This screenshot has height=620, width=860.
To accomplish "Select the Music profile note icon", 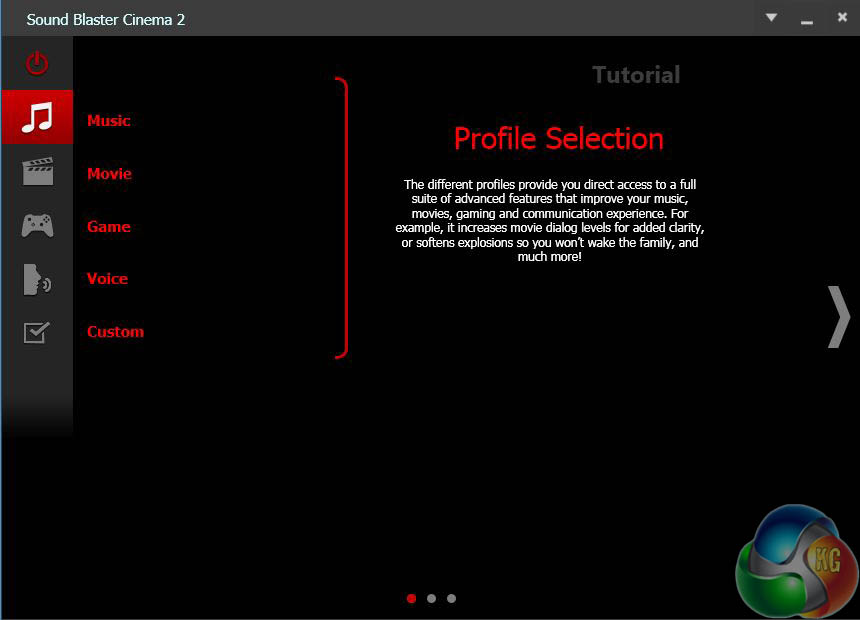I will pos(37,117).
